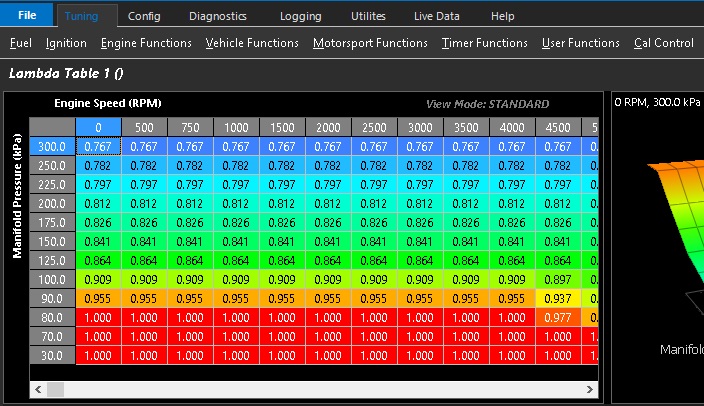The image size is (704, 406).
Task: Select the 175.0 kPa row header
Action: 52,223
